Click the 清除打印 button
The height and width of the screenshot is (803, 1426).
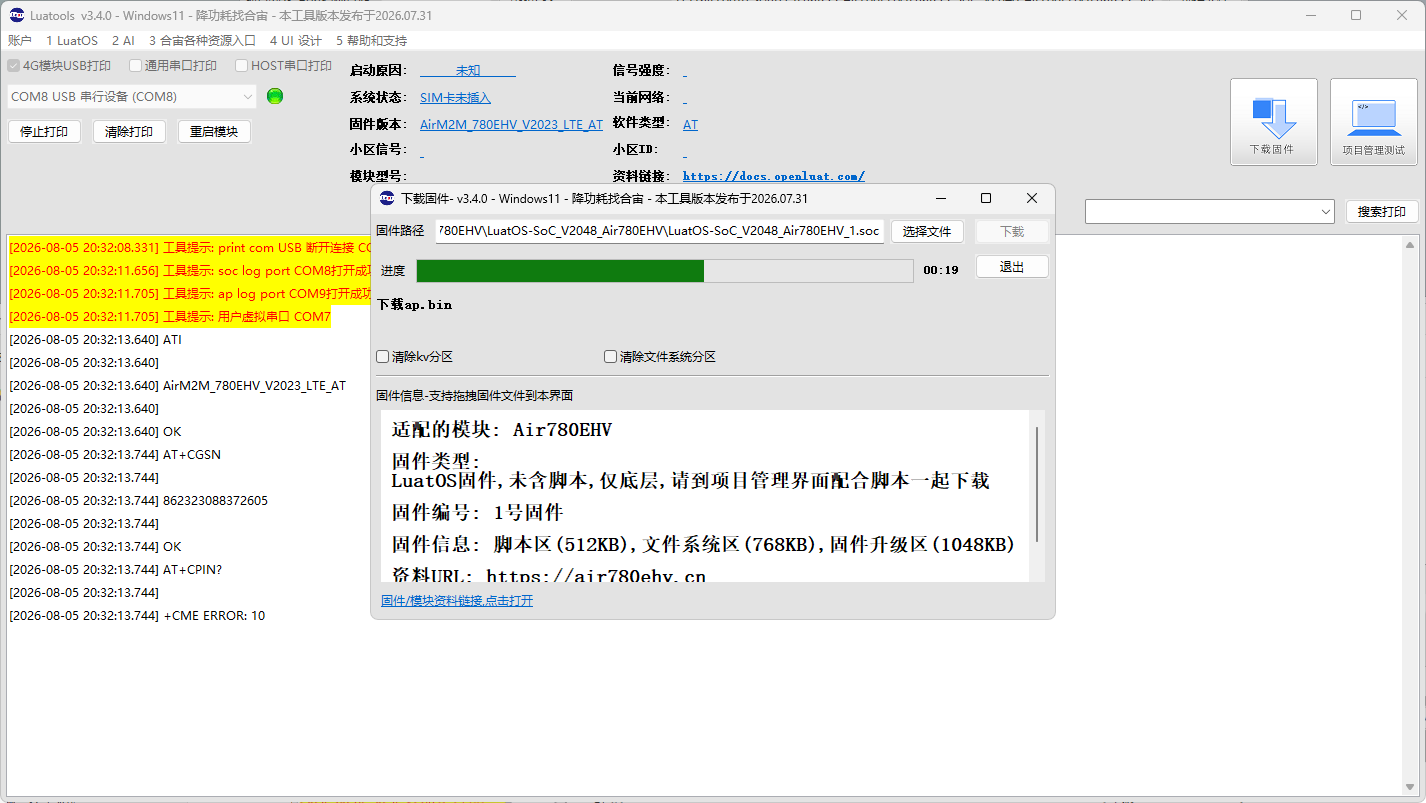129,132
